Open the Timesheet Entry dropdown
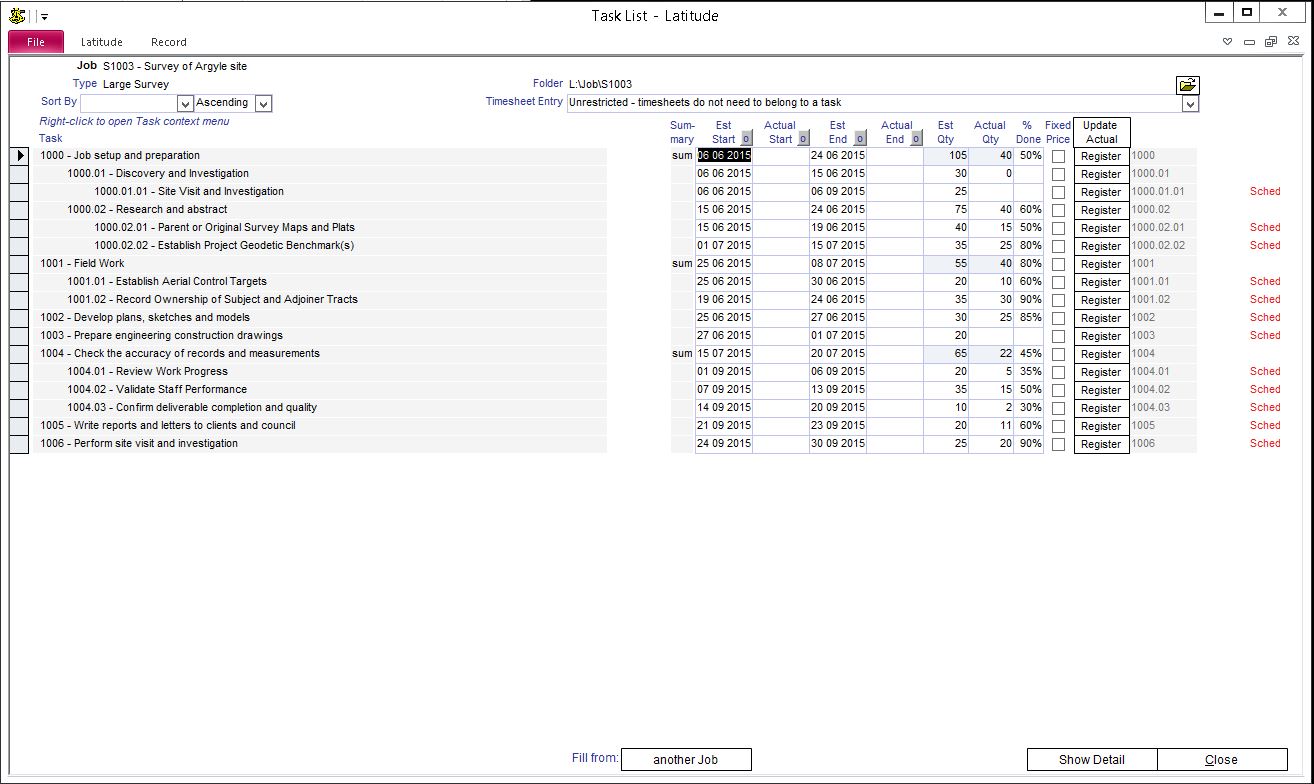Viewport: 1314px width, 784px height. tap(1190, 103)
